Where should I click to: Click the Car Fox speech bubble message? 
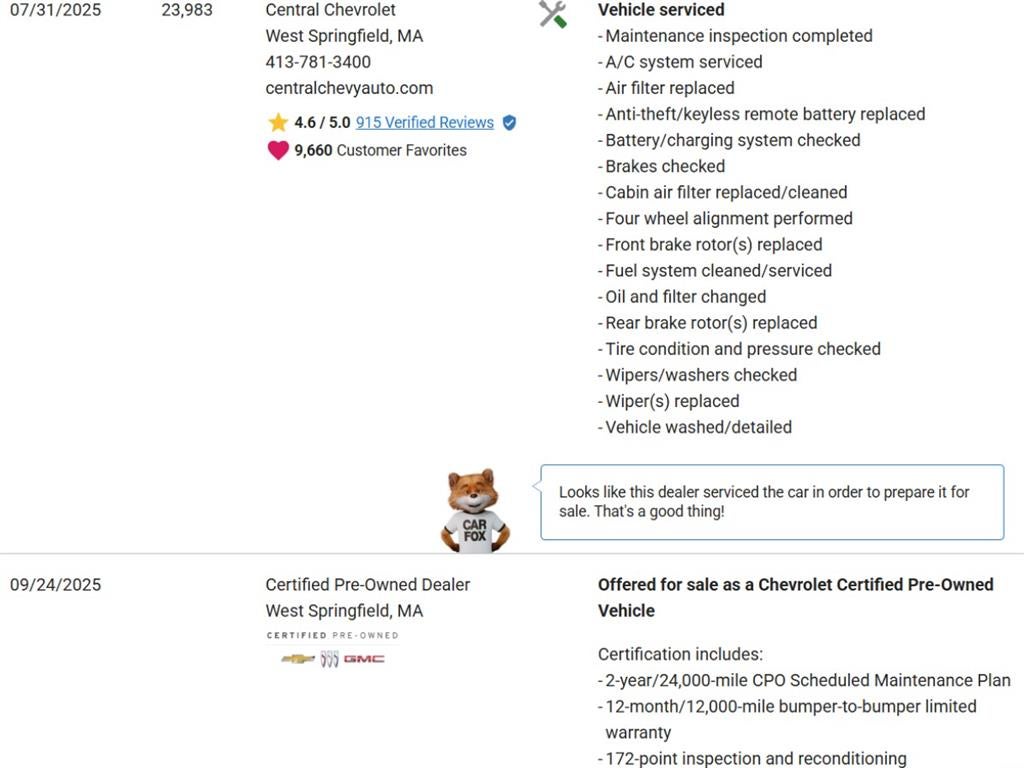(771, 502)
